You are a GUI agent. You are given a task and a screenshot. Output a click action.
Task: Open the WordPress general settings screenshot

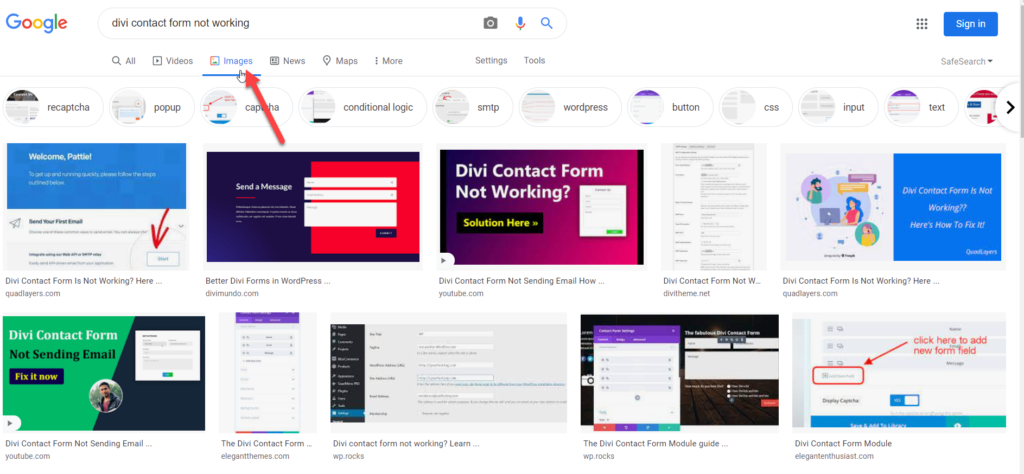click(x=449, y=373)
